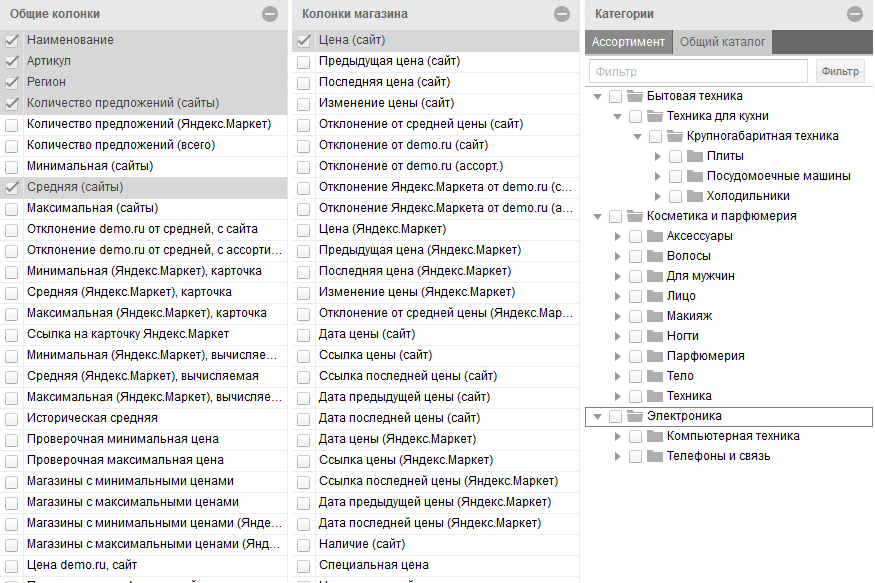The height and width of the screenshot is (583, 875).
Task: Click the Бытовая техника folder icon
Action: (634, 96)
